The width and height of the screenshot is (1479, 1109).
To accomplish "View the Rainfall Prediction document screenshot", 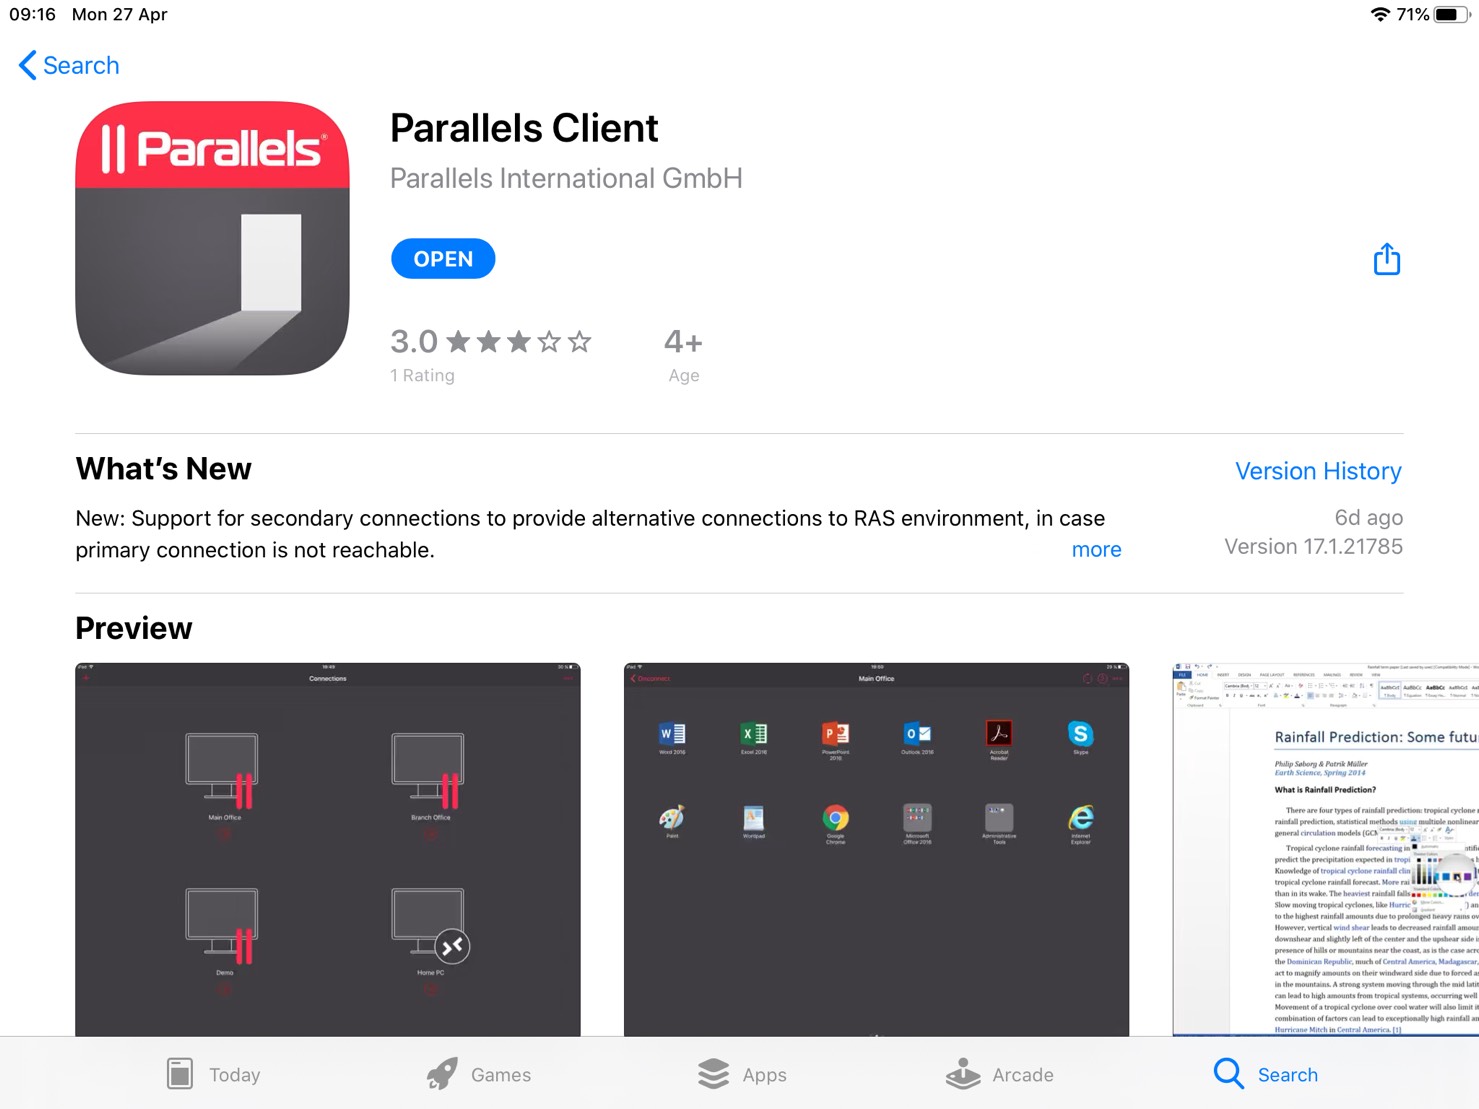I will click(x=1325, y=849).
